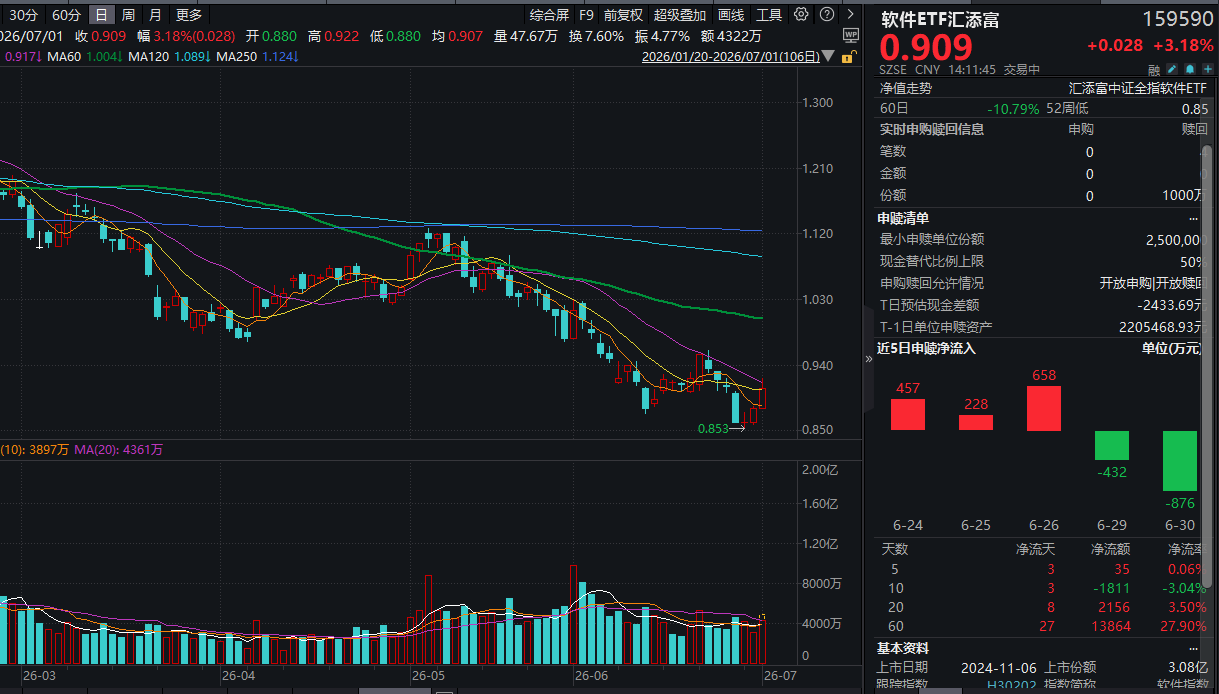Screen dimensions: 1219x694
Task: Toggle the orange lock icon beside date range
Action: click(848, 57)
